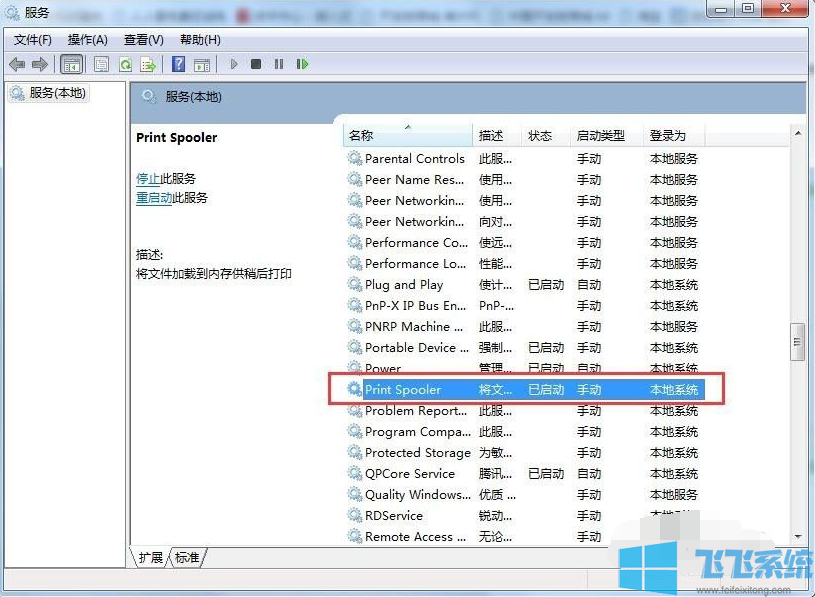Open the 查看(V) menu
The width and height of the screenshot is (815, 597).
pos(142,40)
